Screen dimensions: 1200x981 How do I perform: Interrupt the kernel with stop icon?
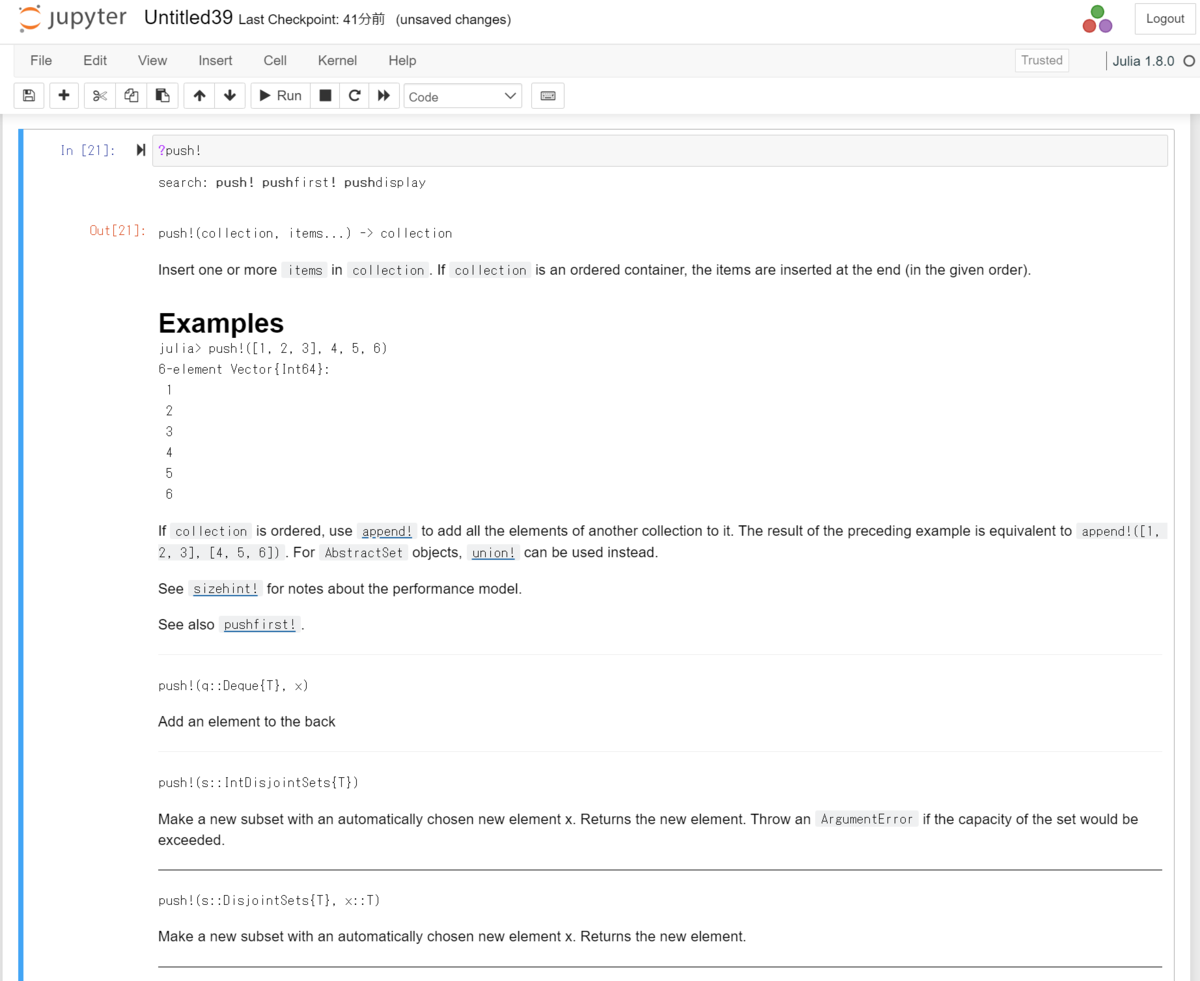tap(325, 96)
